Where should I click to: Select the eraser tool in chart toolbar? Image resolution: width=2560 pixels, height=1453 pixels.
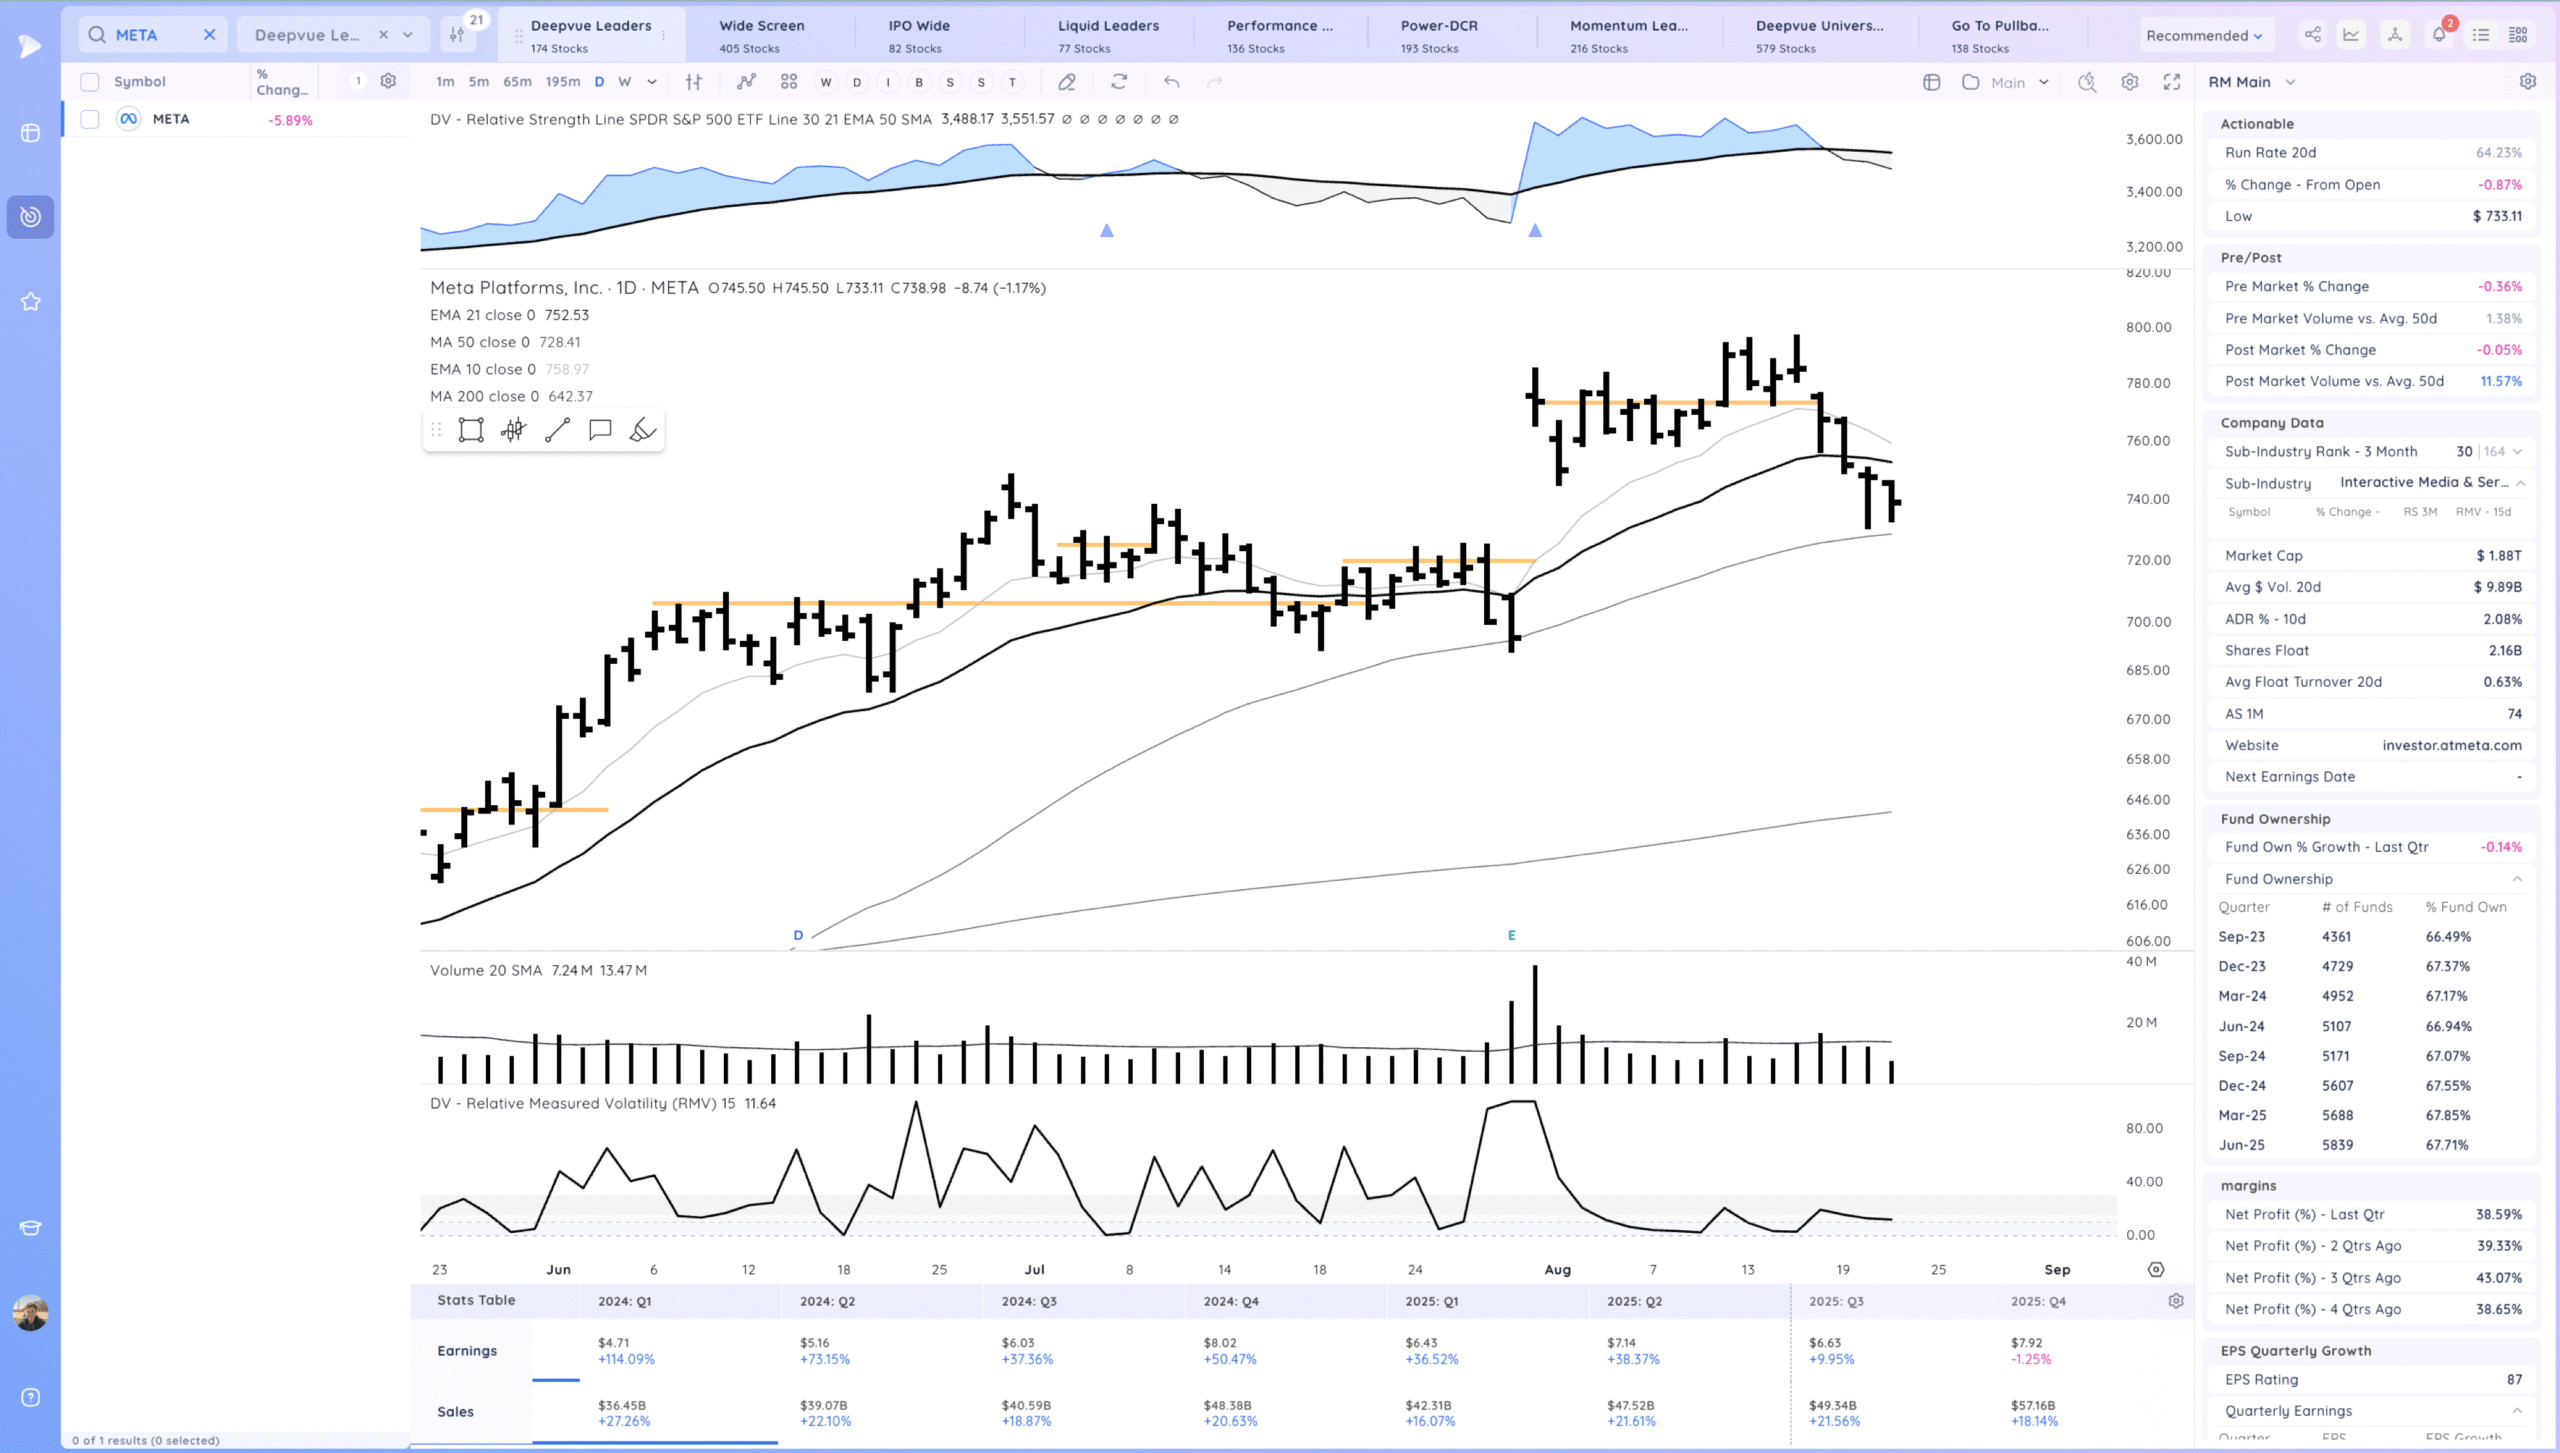click(x=1067, y=82)
